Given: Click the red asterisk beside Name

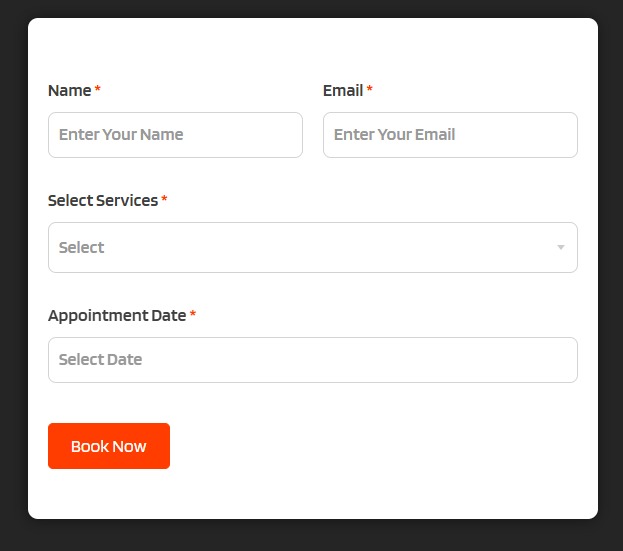Looking at the screenshot, I should pos(98,90).
